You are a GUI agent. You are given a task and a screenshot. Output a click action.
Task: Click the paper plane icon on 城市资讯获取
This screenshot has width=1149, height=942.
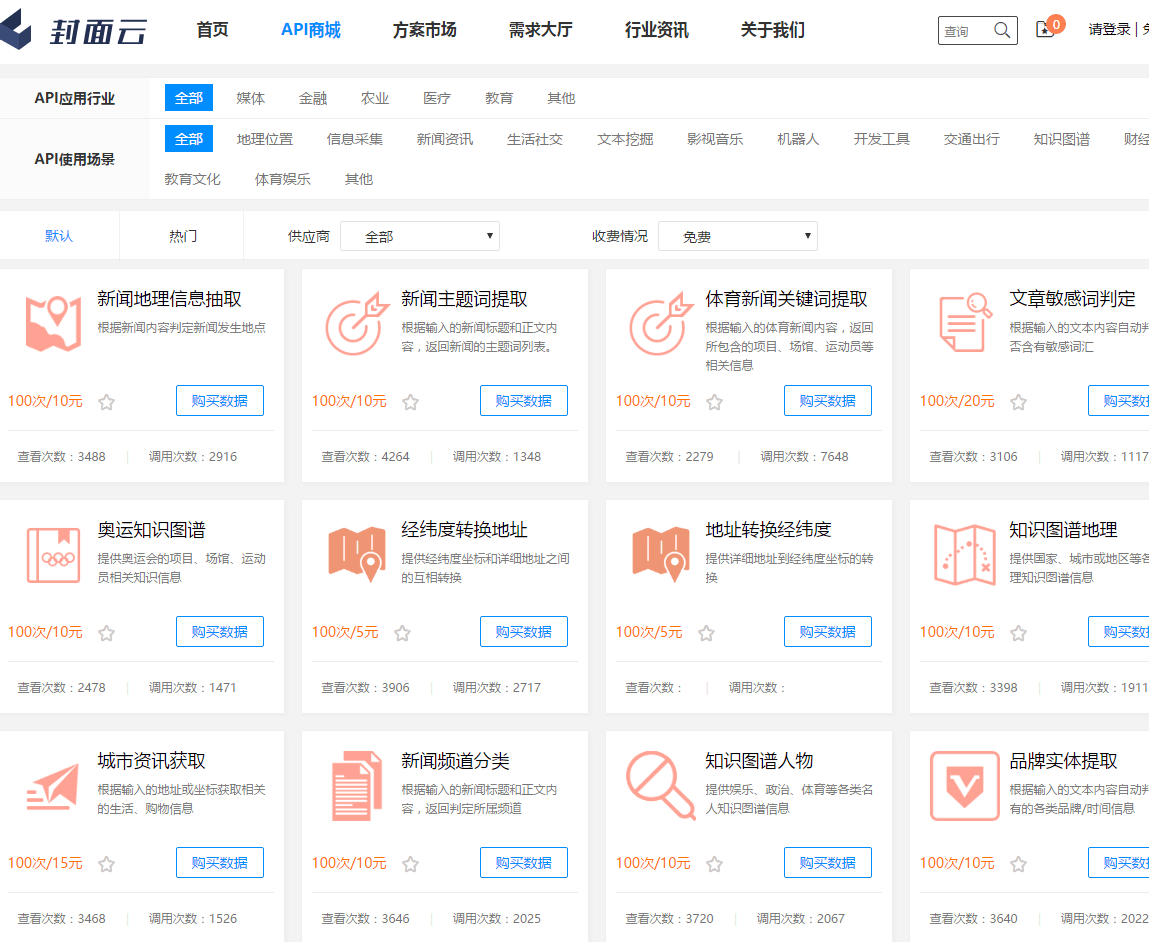pos(52,783)
